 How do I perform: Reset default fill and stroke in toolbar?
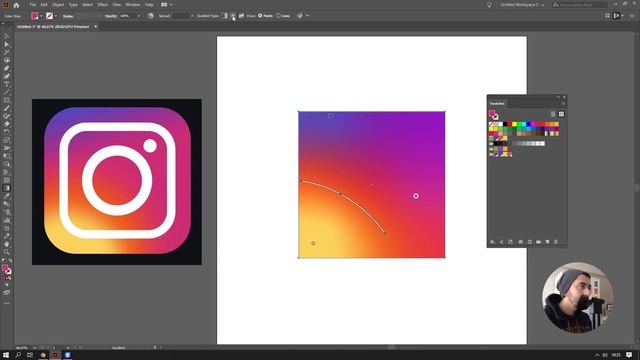4,261
